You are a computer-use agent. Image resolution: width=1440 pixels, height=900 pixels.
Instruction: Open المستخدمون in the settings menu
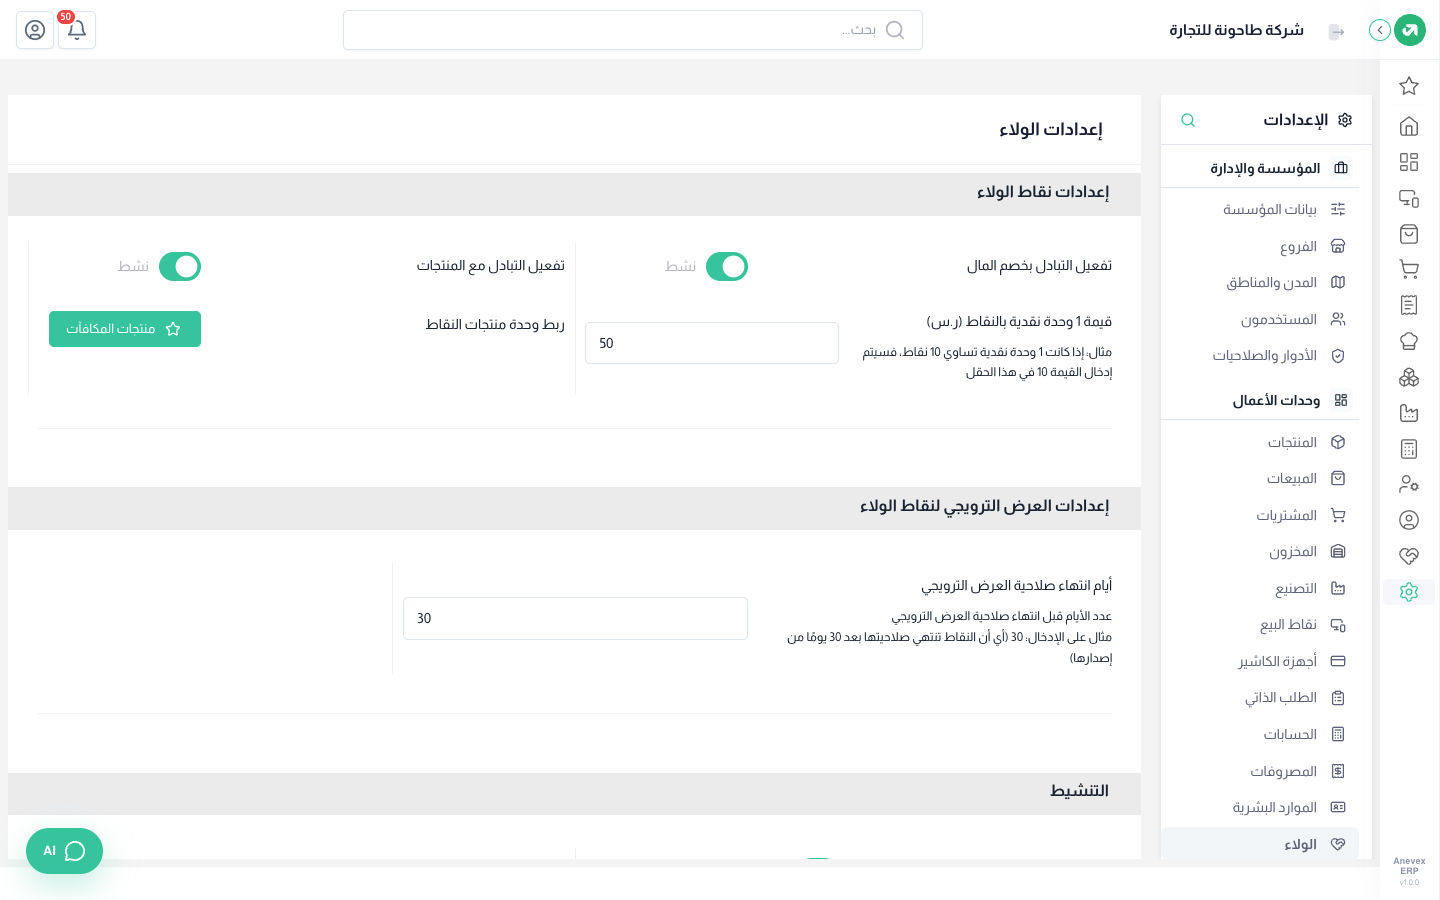point(1260,319)
